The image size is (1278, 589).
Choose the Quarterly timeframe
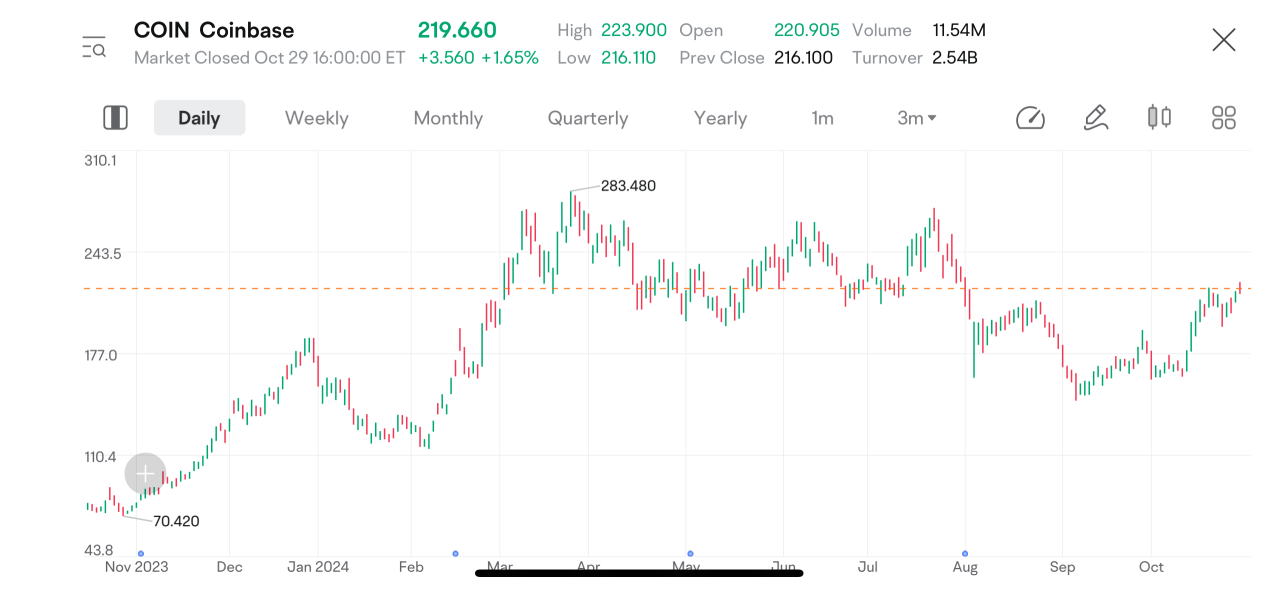pyautogui.click(x=588, y=118)
